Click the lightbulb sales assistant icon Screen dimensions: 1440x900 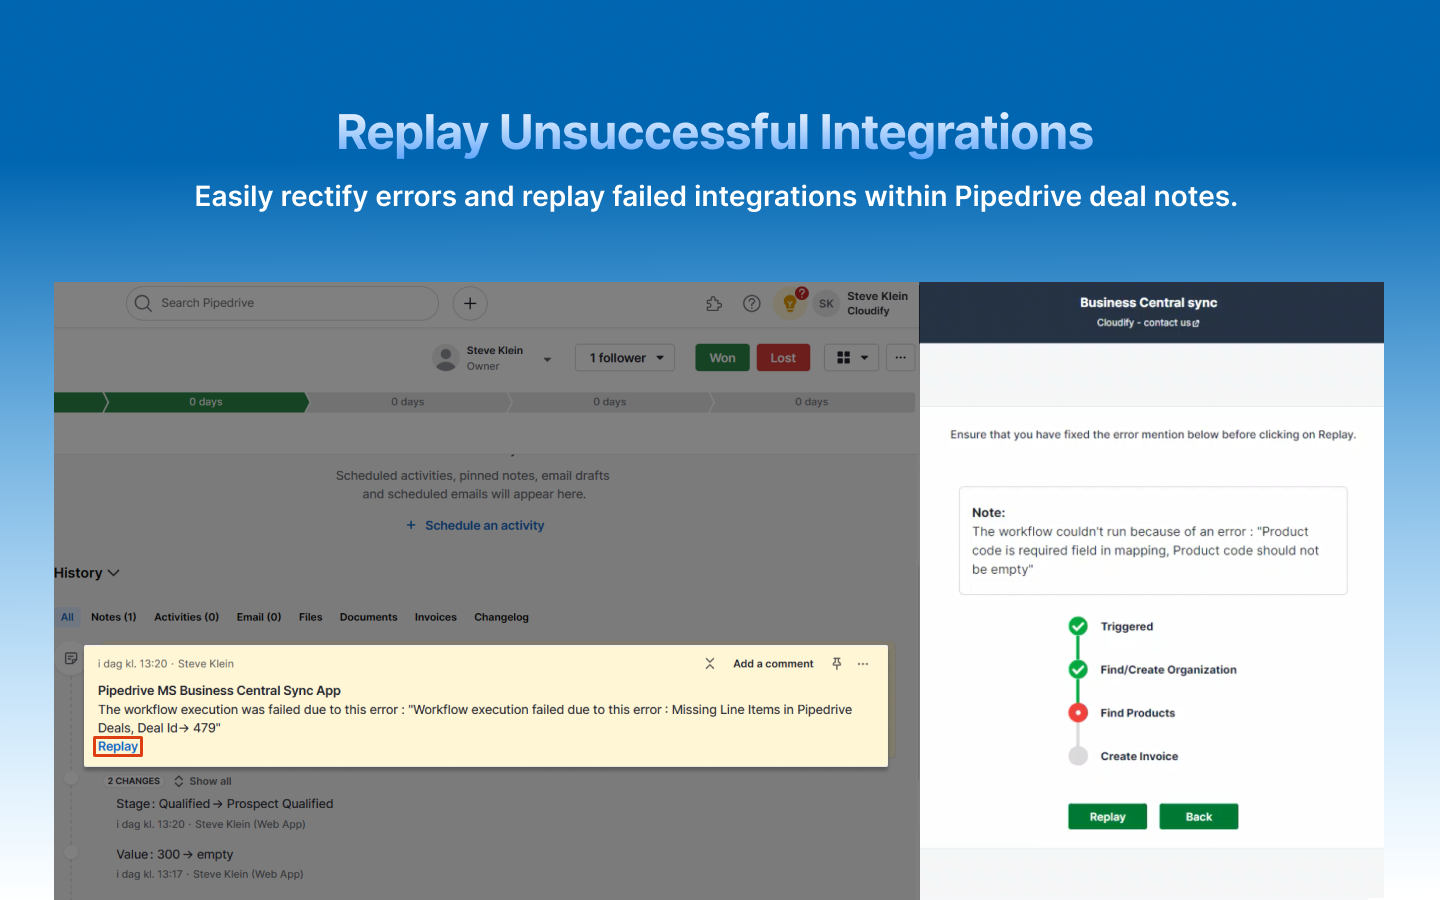point(790,304)
